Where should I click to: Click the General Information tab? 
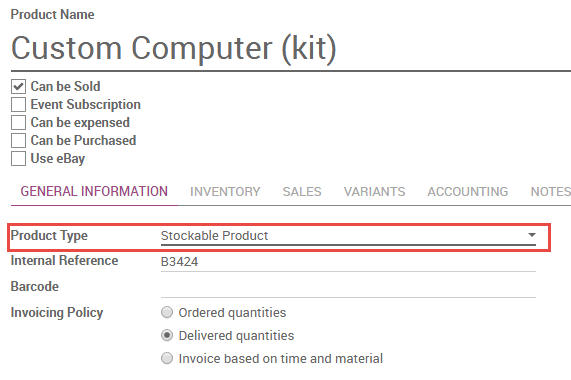click(x=94, y=191)
